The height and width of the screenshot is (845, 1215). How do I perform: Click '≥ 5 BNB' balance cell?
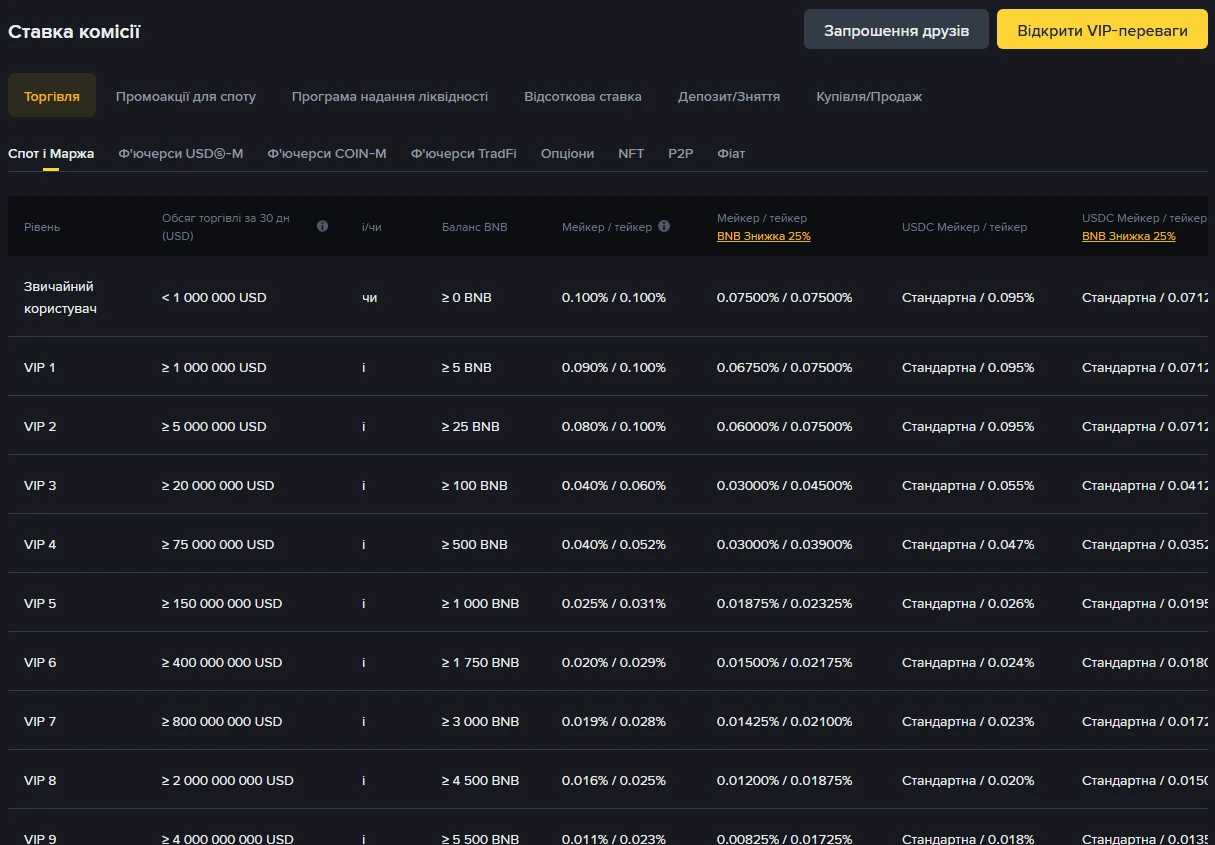(467, 367)
